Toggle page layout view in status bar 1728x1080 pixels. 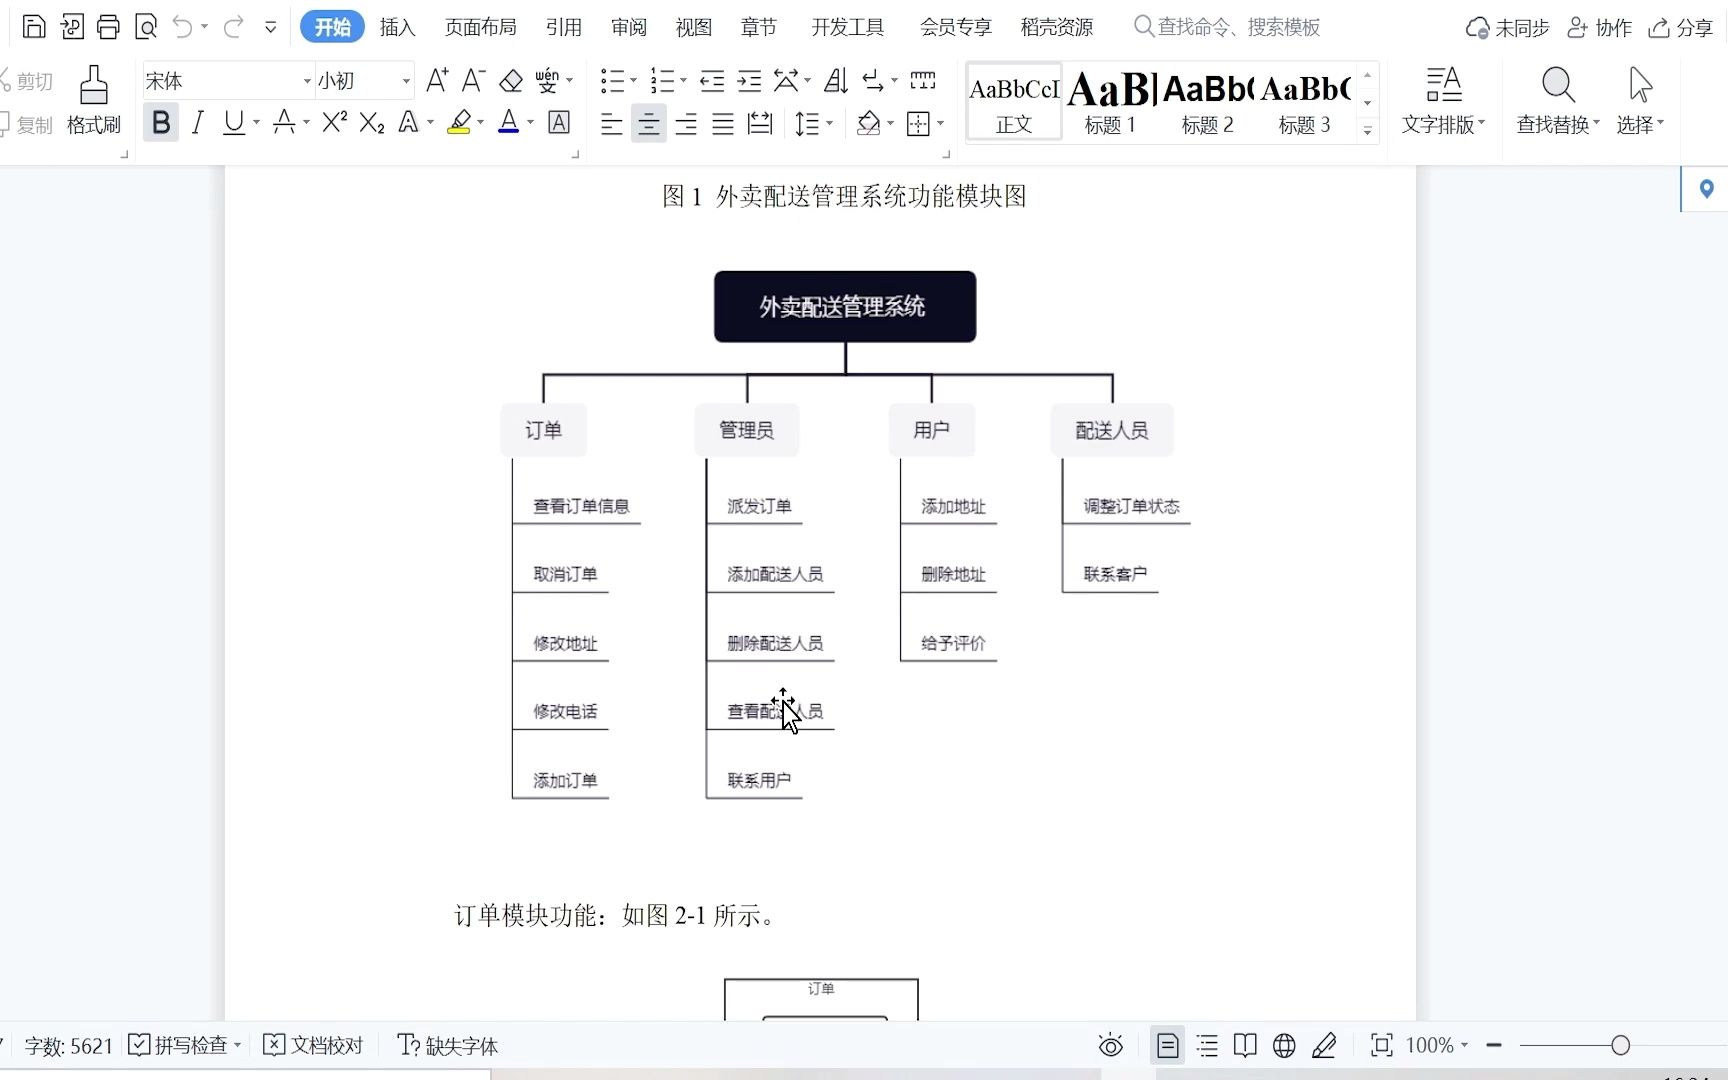(x=1167, y=1046)
